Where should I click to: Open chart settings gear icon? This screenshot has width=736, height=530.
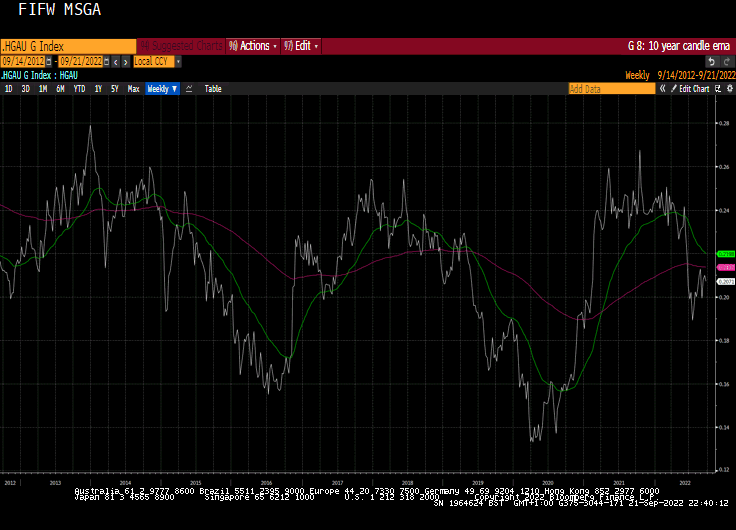[x=727, y=89]
